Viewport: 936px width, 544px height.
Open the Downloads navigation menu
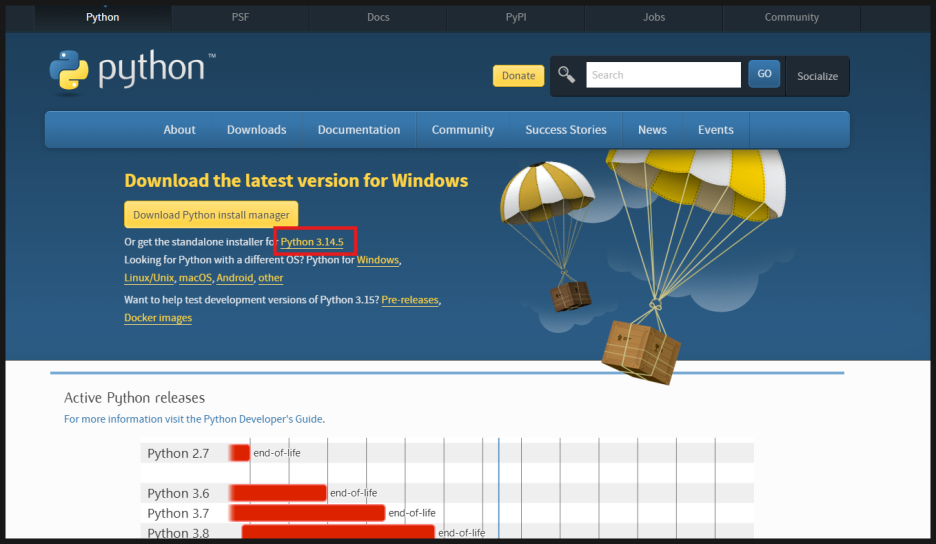pyautogui.click(x=257, y=130)
